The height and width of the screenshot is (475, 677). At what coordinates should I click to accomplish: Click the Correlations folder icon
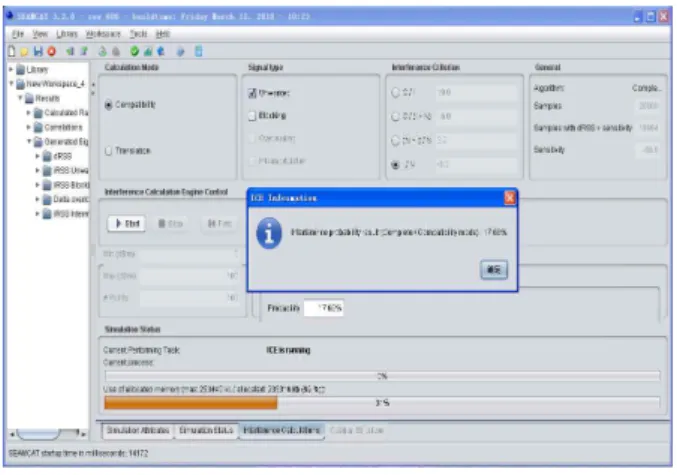[38, 127]
